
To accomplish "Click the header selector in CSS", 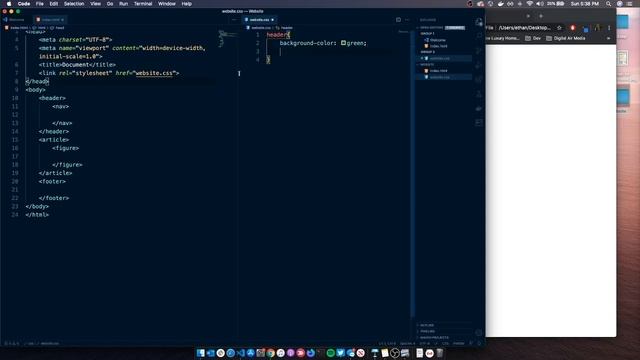I will pyautogui.click(x=277, y=35).
